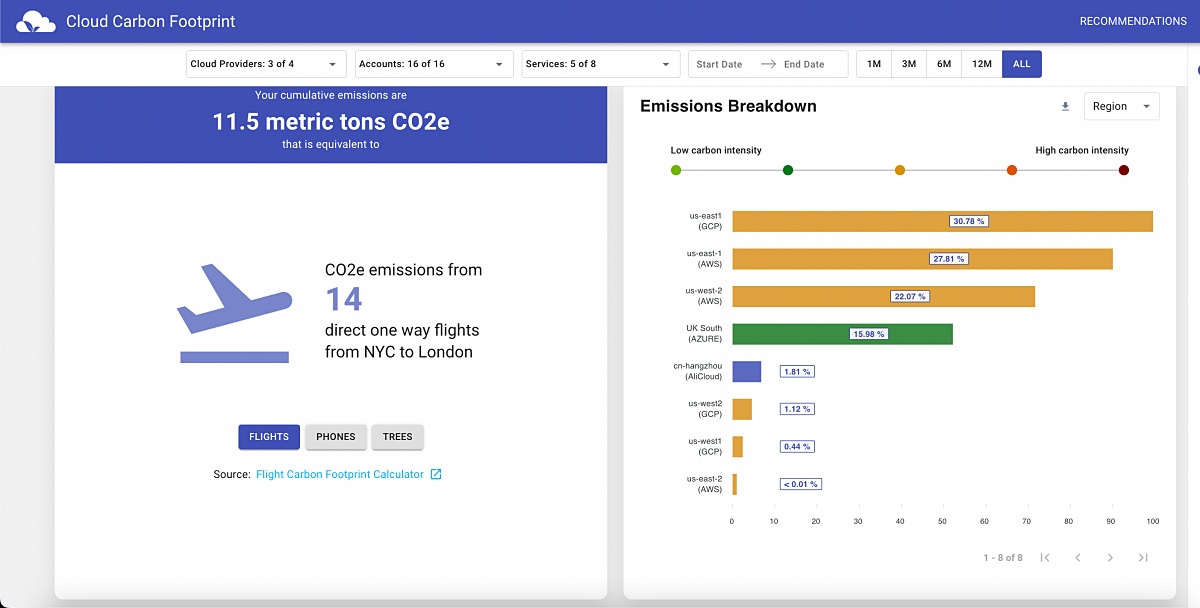The width and height of the screenshot is (1200, 608).
Task: Click the 30.78 % percentage label
Action: 968,221
